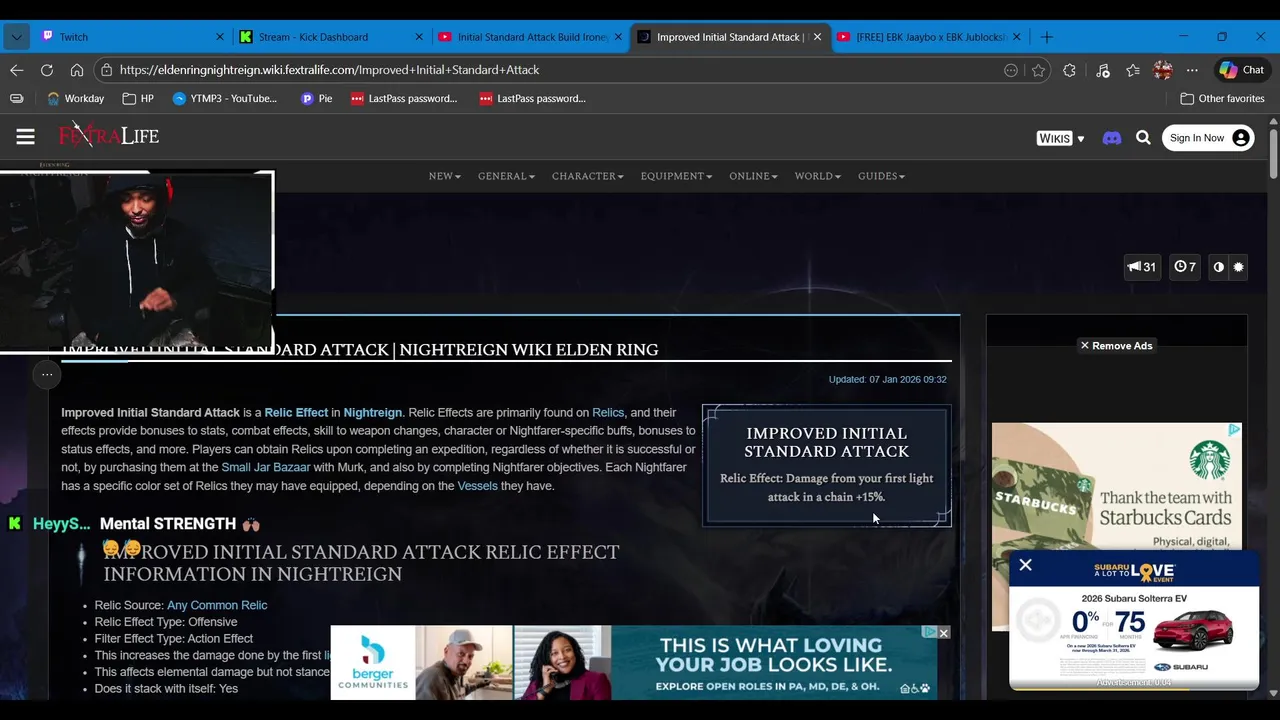Viewport: 1280px width, 720px height.
Task: Open the Vessels link
Action: [x=477, y=486]
